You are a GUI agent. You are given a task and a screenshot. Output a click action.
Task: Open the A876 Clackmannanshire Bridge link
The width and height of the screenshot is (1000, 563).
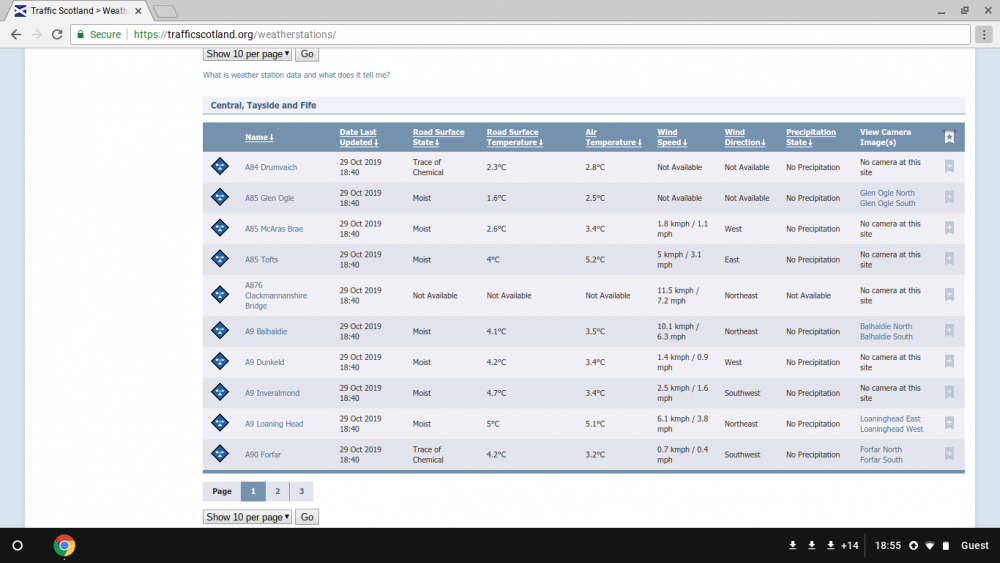[276, 295]
